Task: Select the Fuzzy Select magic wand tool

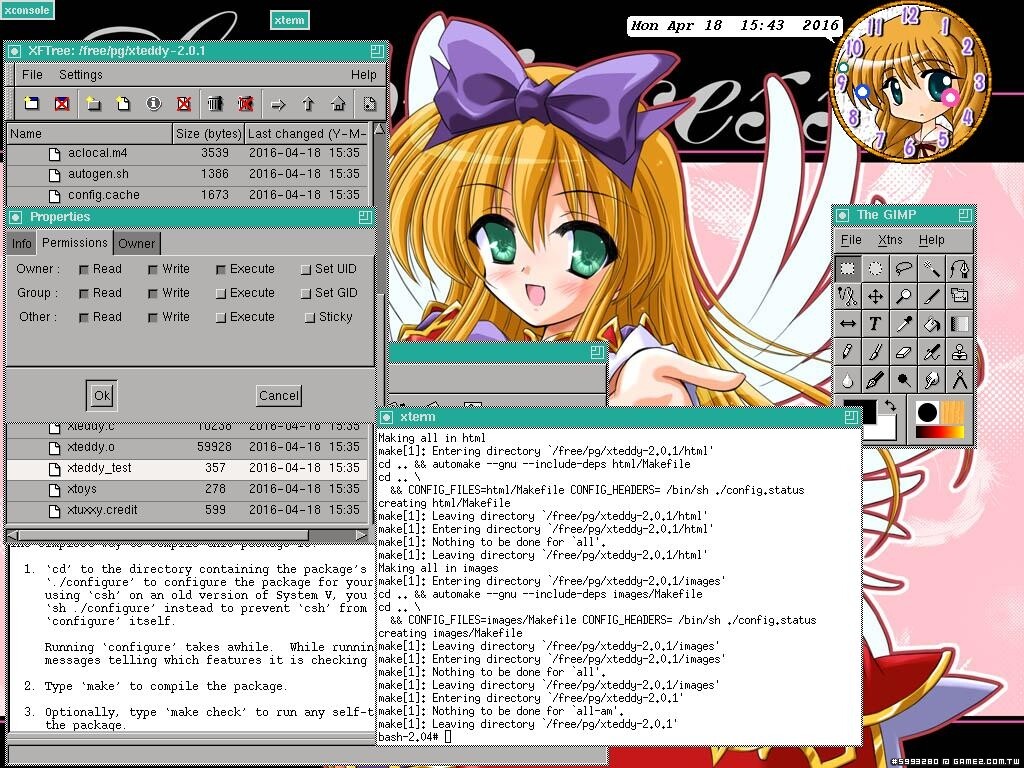Action: tap(932, 268)
